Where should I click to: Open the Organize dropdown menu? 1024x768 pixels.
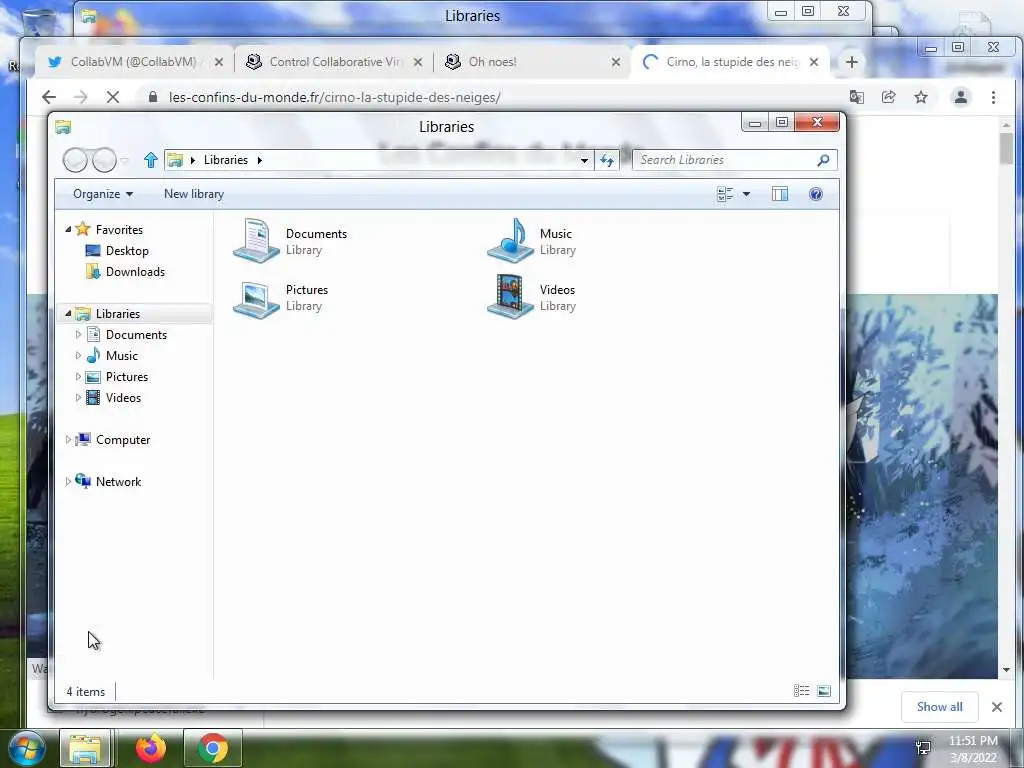tap(103, 194)
